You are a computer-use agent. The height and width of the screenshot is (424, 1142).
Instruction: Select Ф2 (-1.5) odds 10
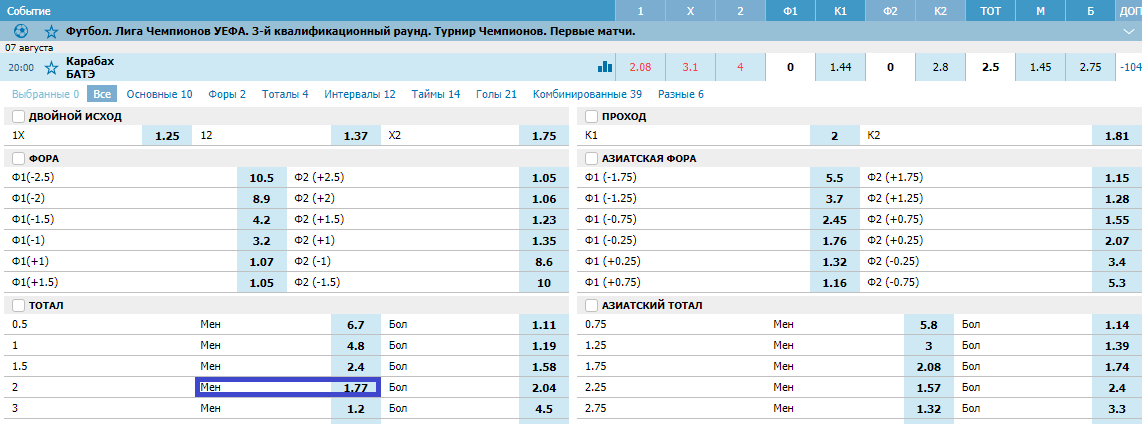coord(543,283)
